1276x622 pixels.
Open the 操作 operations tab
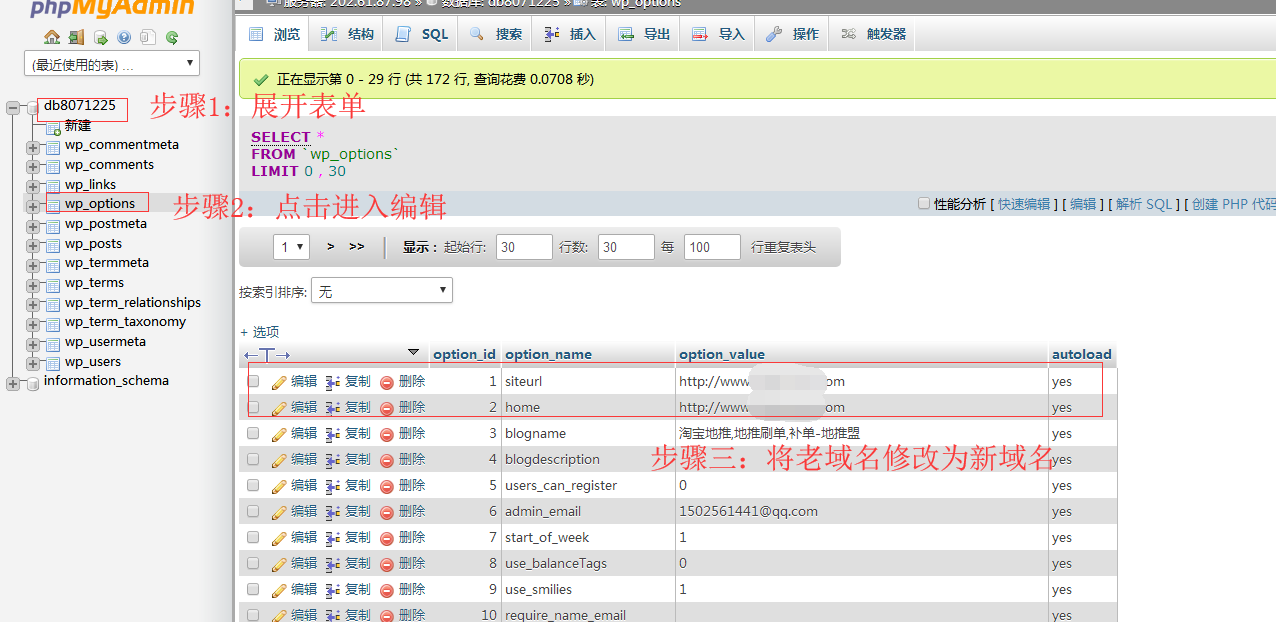pyautogui.click(x=792, y=34)
